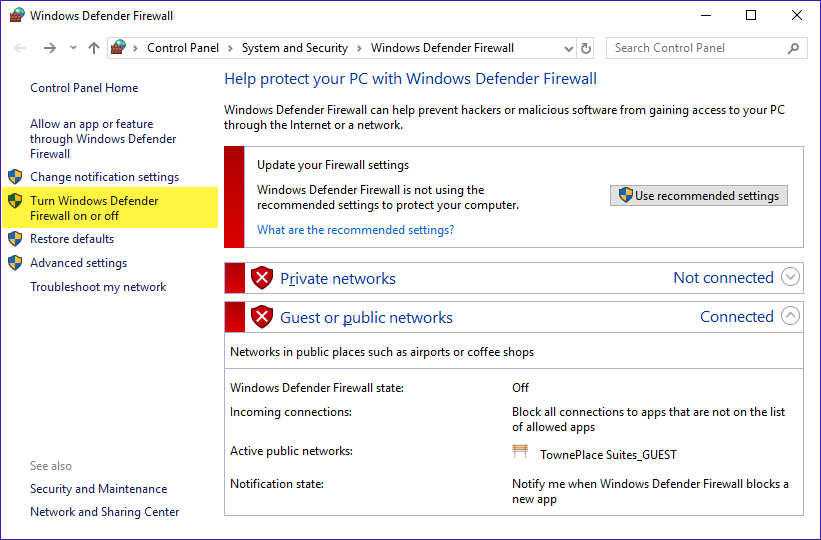Click red shield icon on Private networks
This screenshot has width=821, height=540.
pyautogui.click(x=262, y=278)
